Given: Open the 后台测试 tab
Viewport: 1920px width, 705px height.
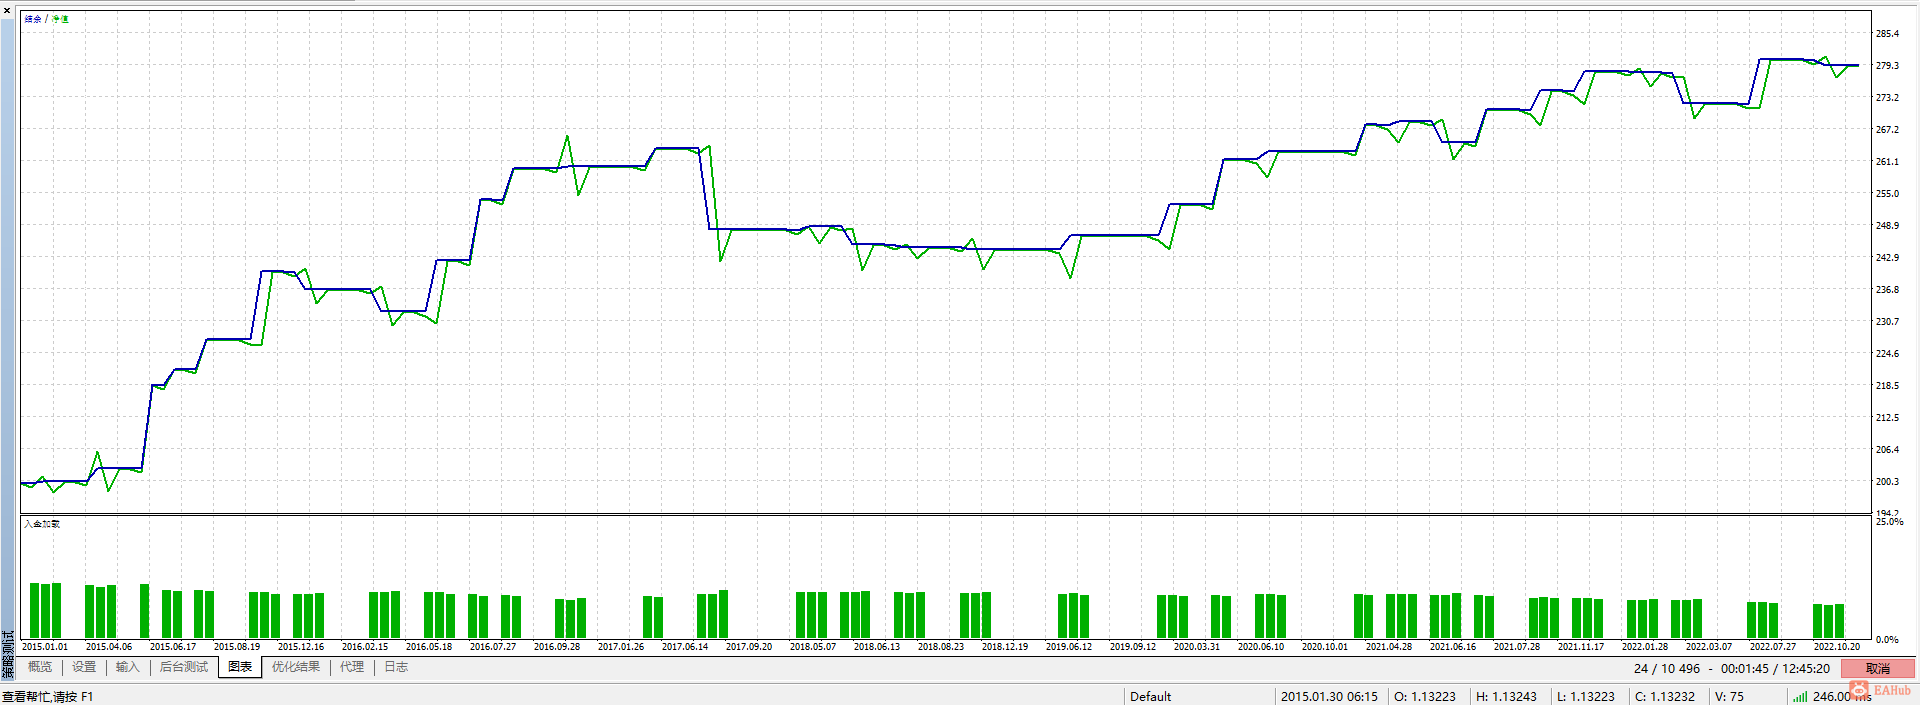Looking at the screenshot, I should [x=184, y=667].
